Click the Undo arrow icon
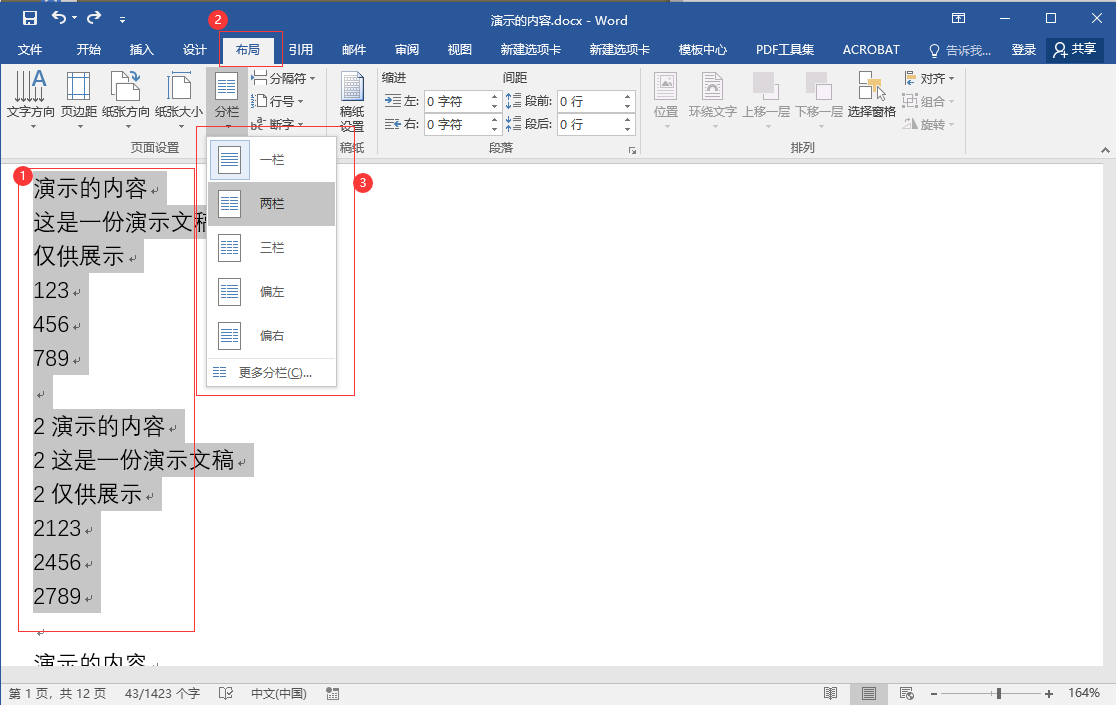The width and height of the screenshot is (1116, 705). pyautogui.click(x=59, y=18)
